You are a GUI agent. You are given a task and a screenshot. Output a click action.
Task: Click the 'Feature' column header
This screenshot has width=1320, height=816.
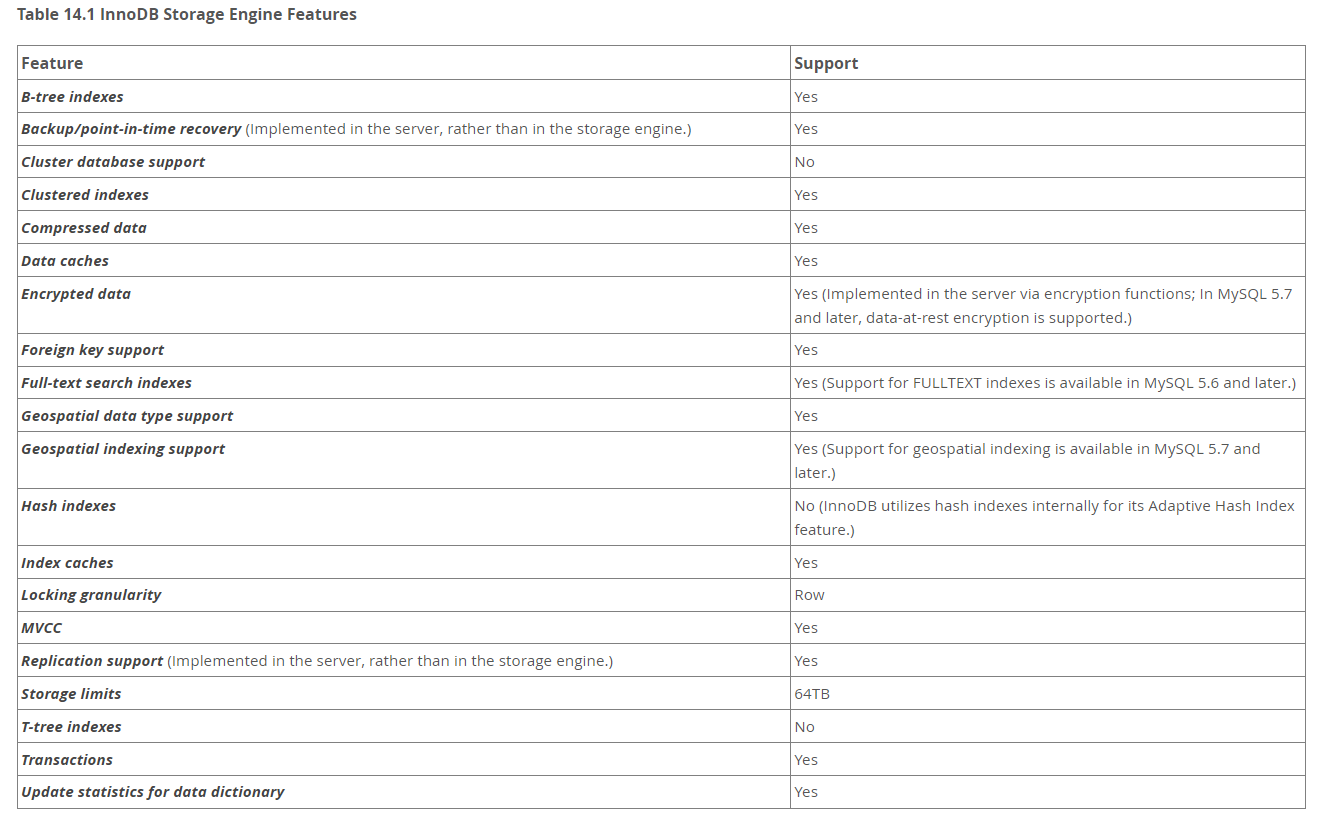[x=52, y=63]
